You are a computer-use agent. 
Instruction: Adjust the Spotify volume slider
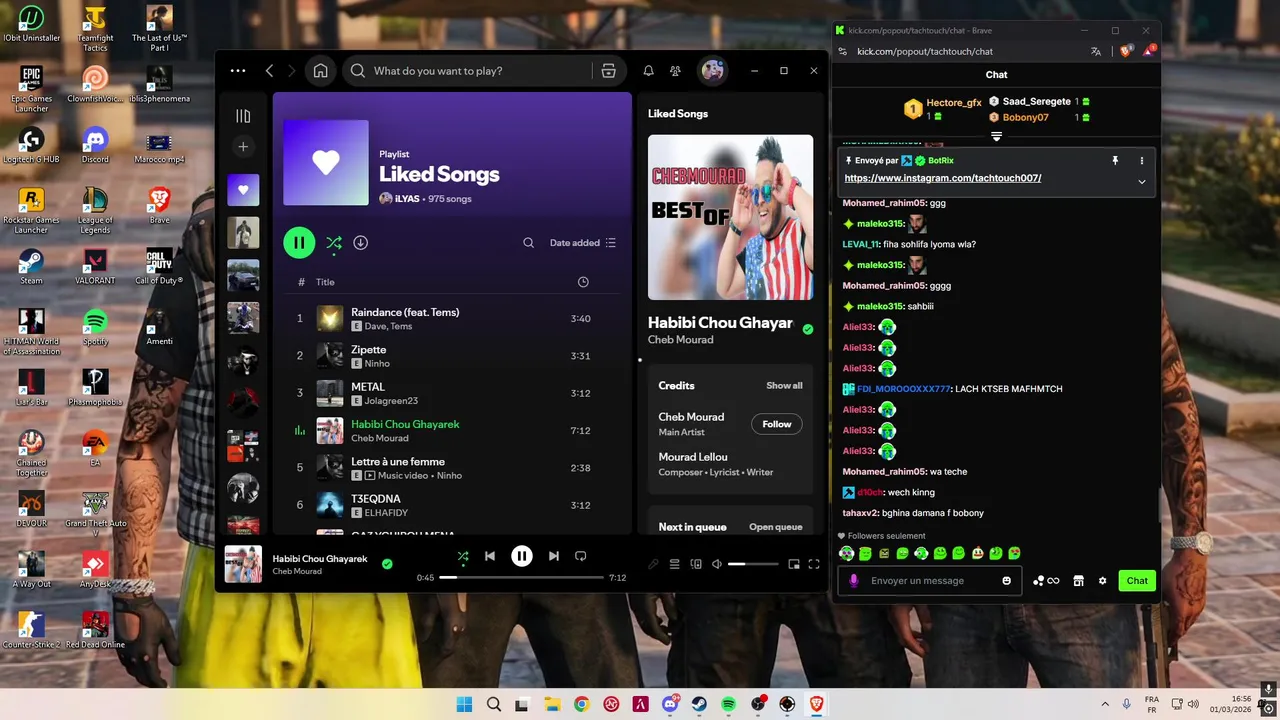[x=751, y=564]
